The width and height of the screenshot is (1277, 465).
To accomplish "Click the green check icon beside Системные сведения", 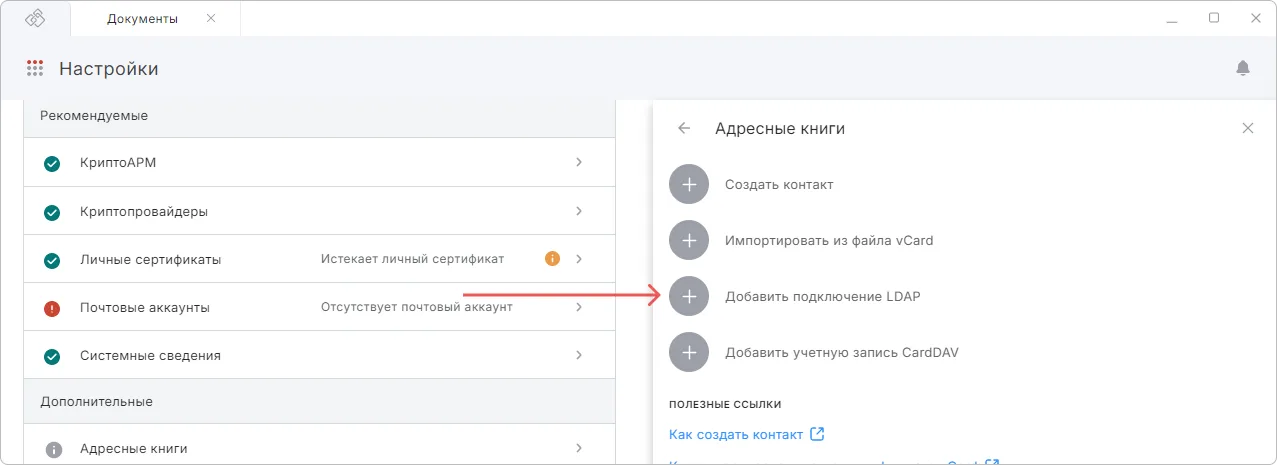I will click(53, 356).
